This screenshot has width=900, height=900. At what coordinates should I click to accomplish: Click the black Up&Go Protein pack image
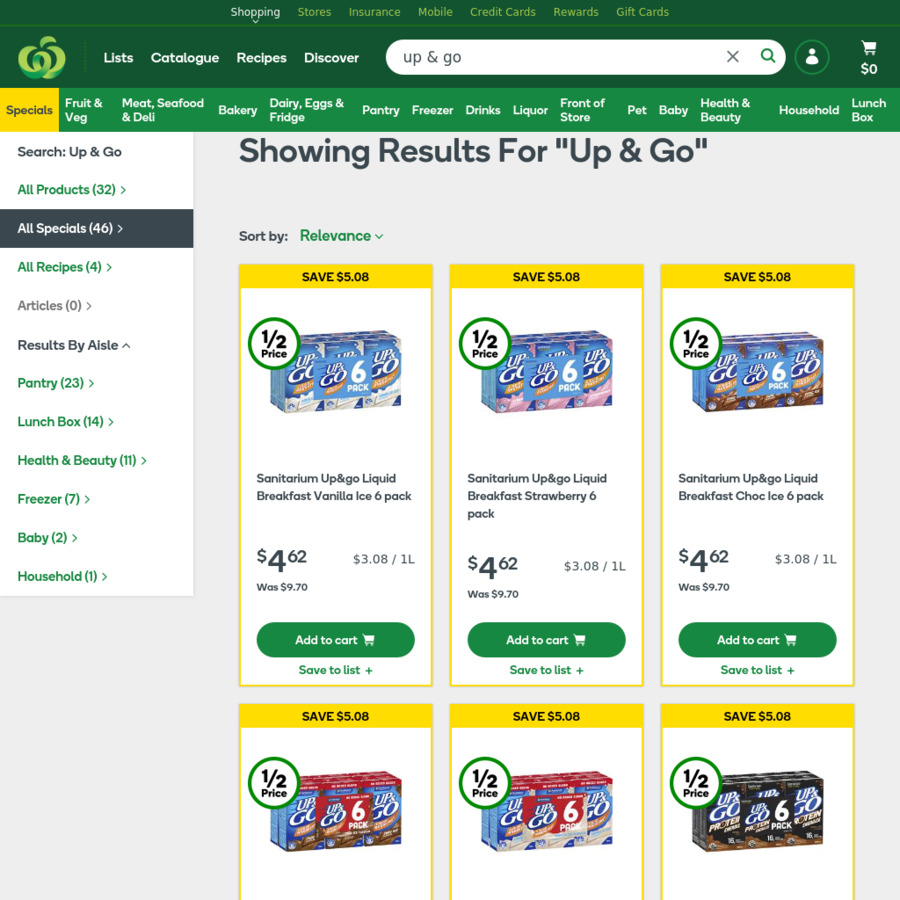click(757, 812)
